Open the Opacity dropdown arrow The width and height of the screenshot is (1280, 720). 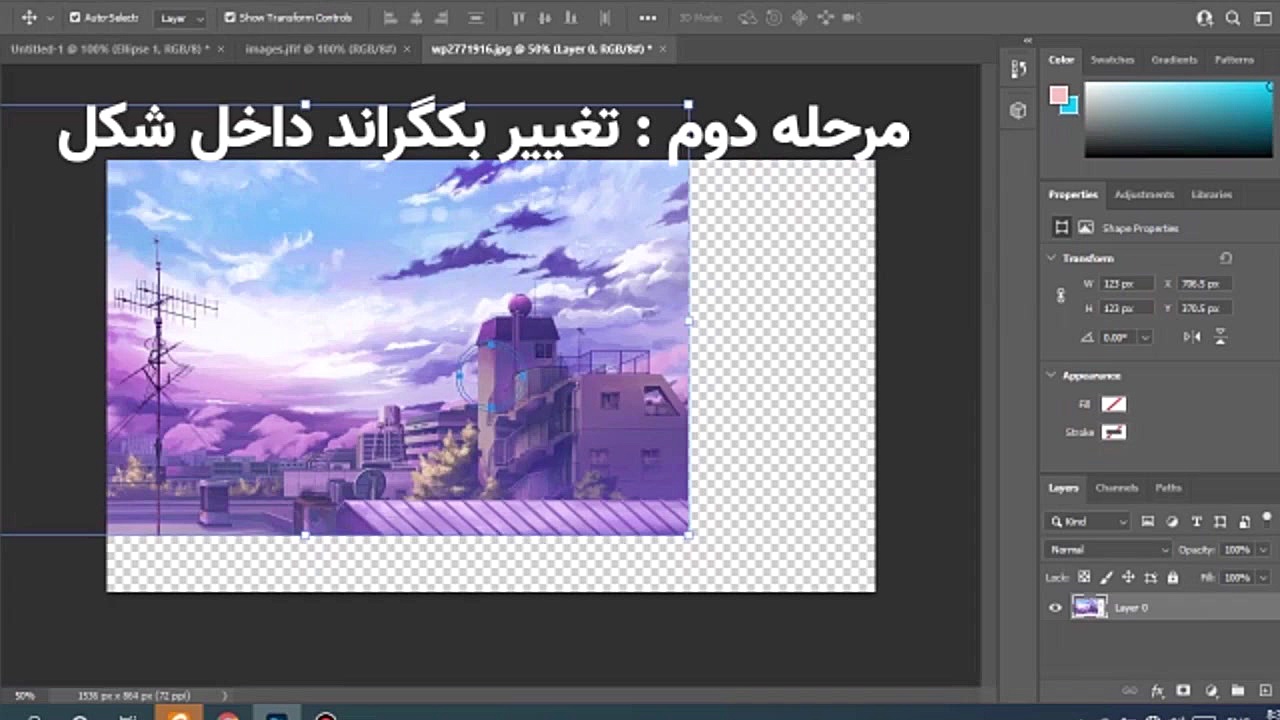[x=1262, y=549]
